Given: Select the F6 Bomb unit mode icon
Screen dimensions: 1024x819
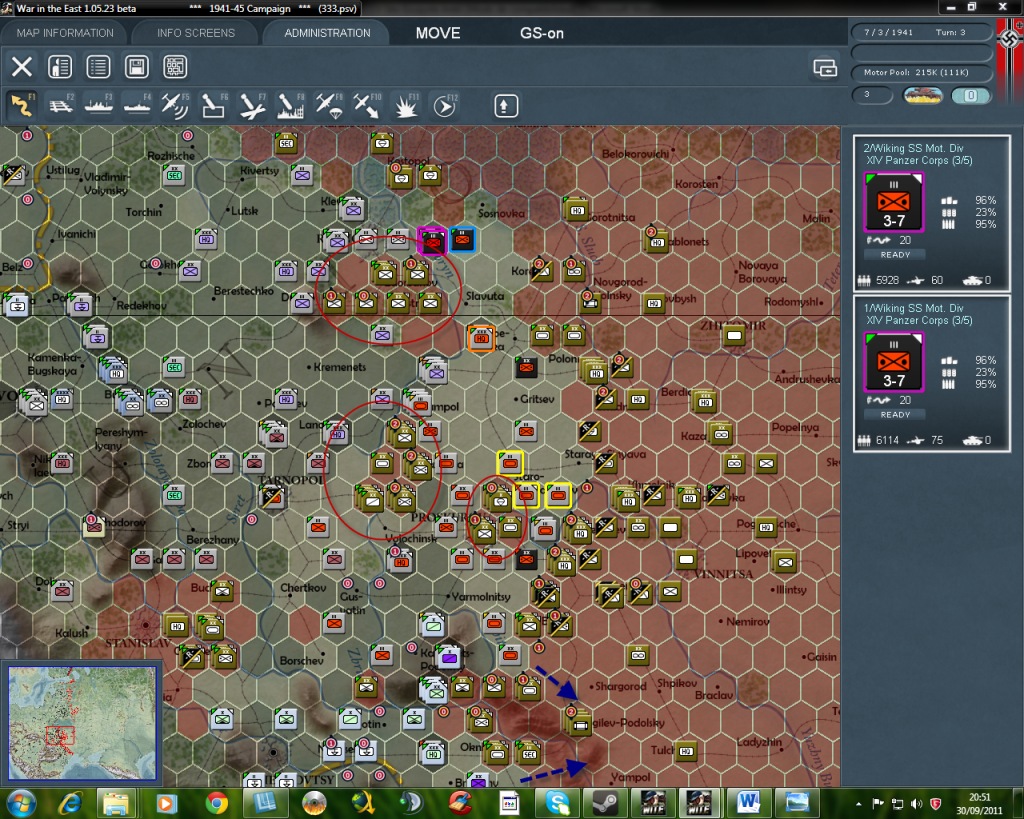Looking at the screenshot, I should 214,106.
